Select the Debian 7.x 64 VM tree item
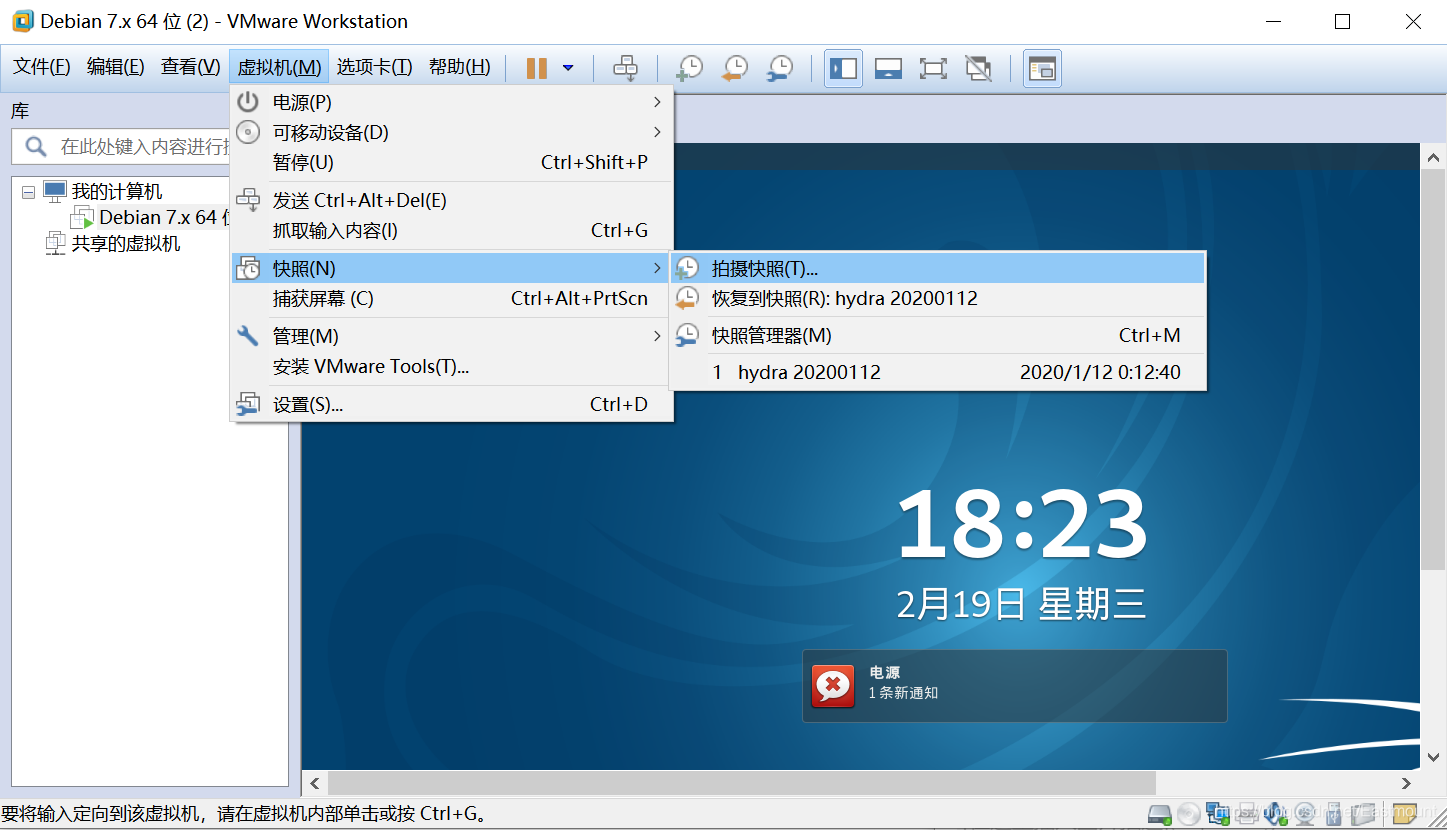 tap(164, 217)
